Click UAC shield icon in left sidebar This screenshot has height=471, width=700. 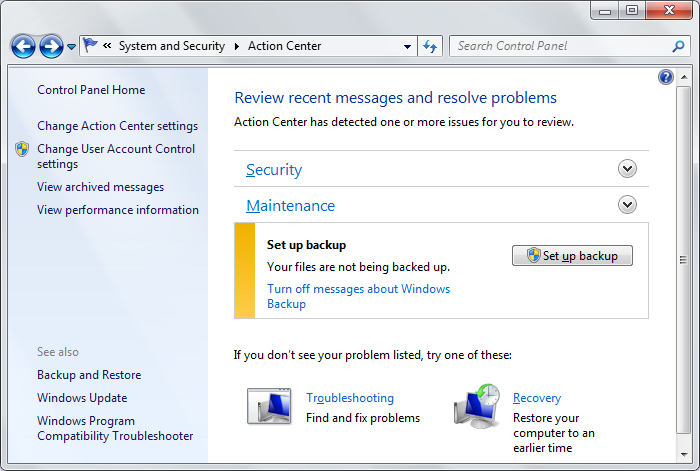[x=22, y=149]
